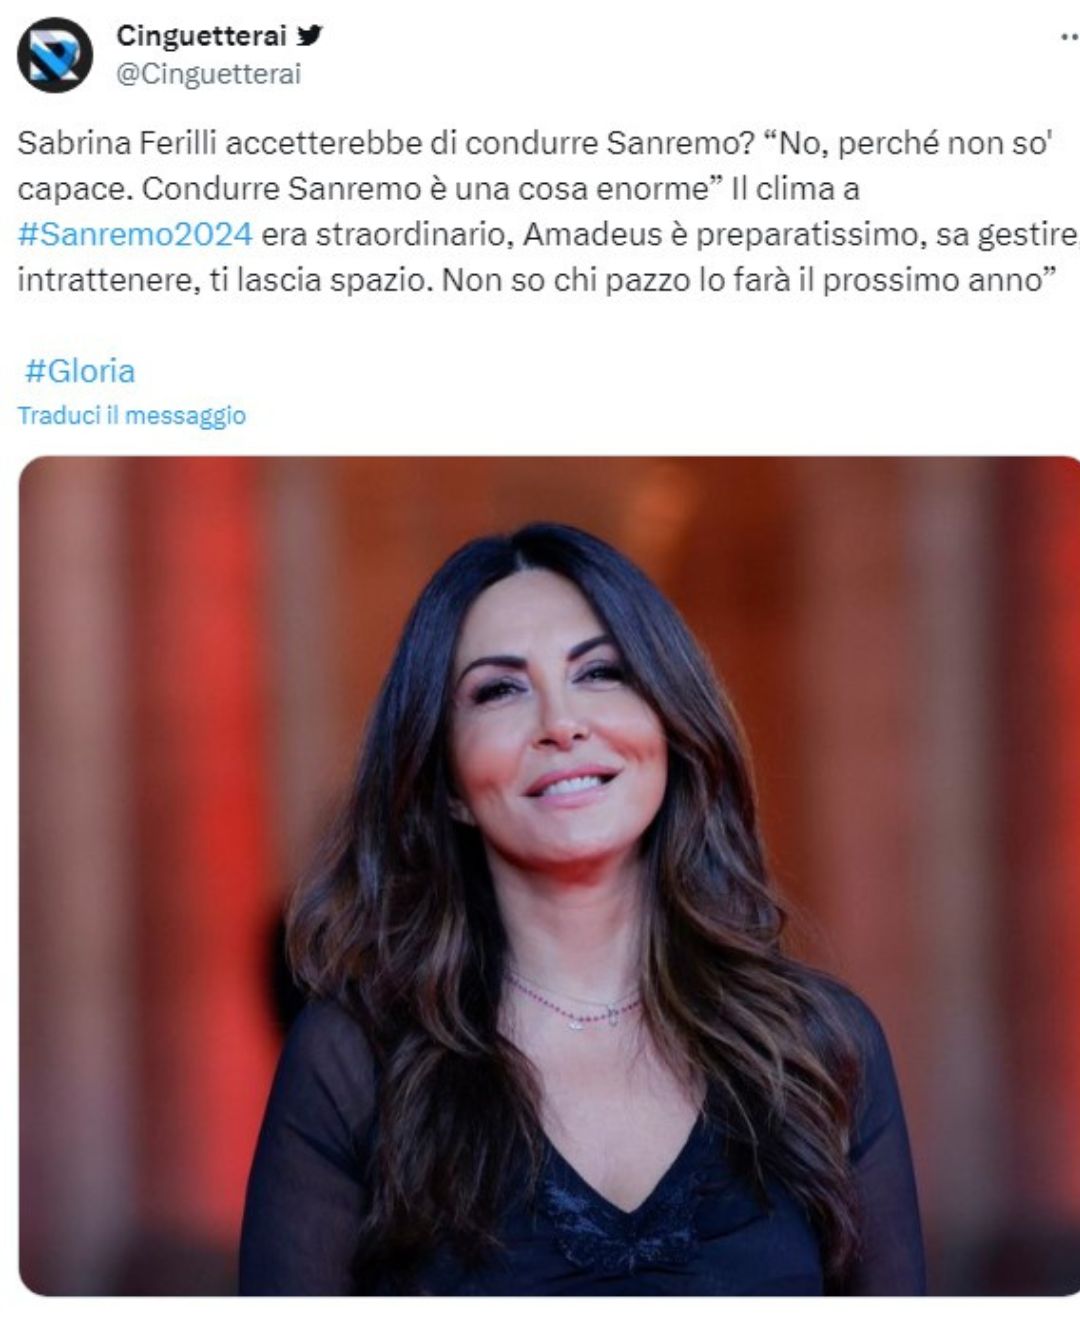This screenshot has height=1325, width=1080.
Task: Click the necklace in the attached photo
Action: 572,1000
